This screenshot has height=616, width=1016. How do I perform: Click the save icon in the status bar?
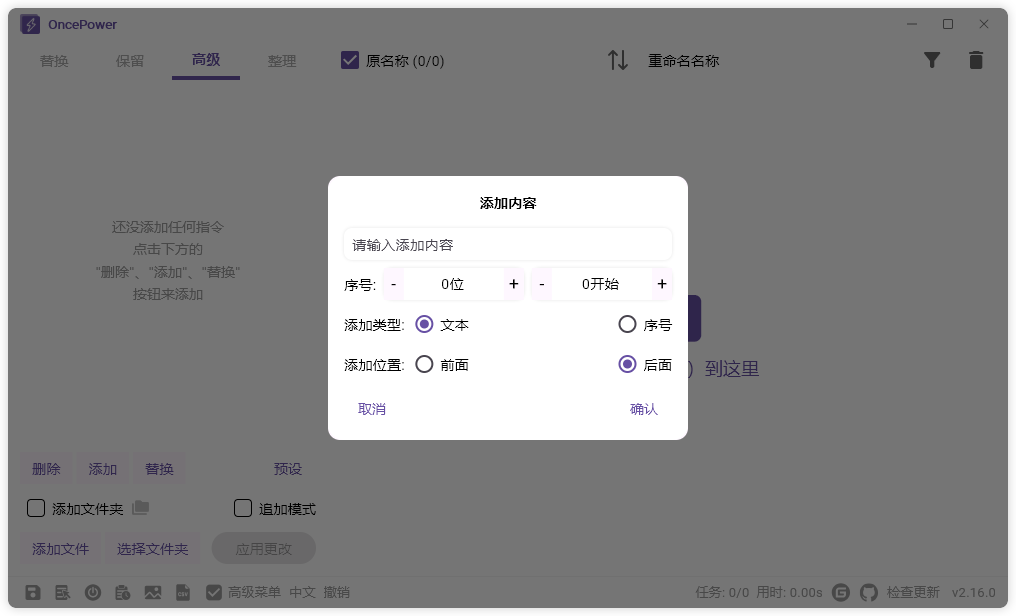[32, 592]
